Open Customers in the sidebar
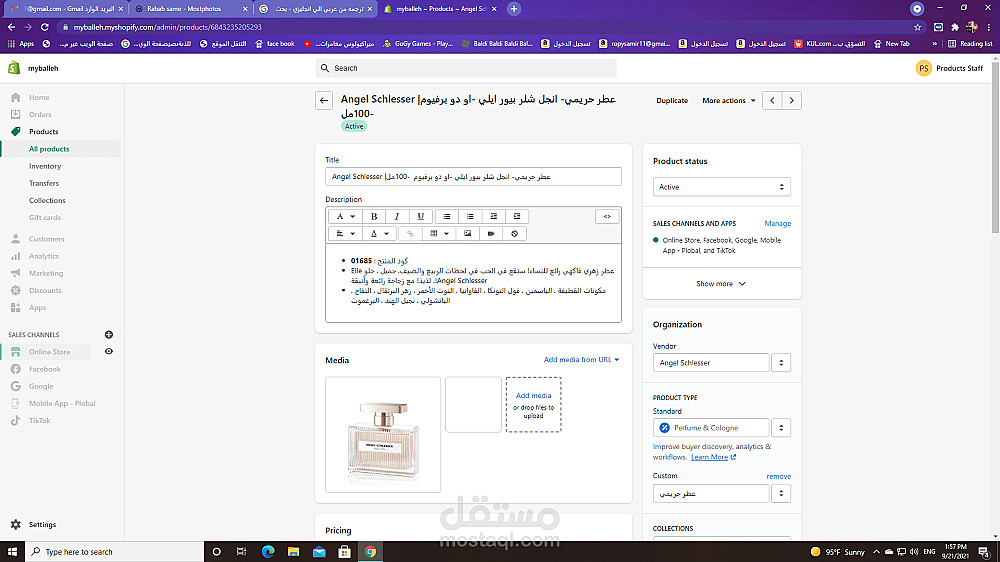1000x562 pixels. pyautogui.click(x=46, y=239)
